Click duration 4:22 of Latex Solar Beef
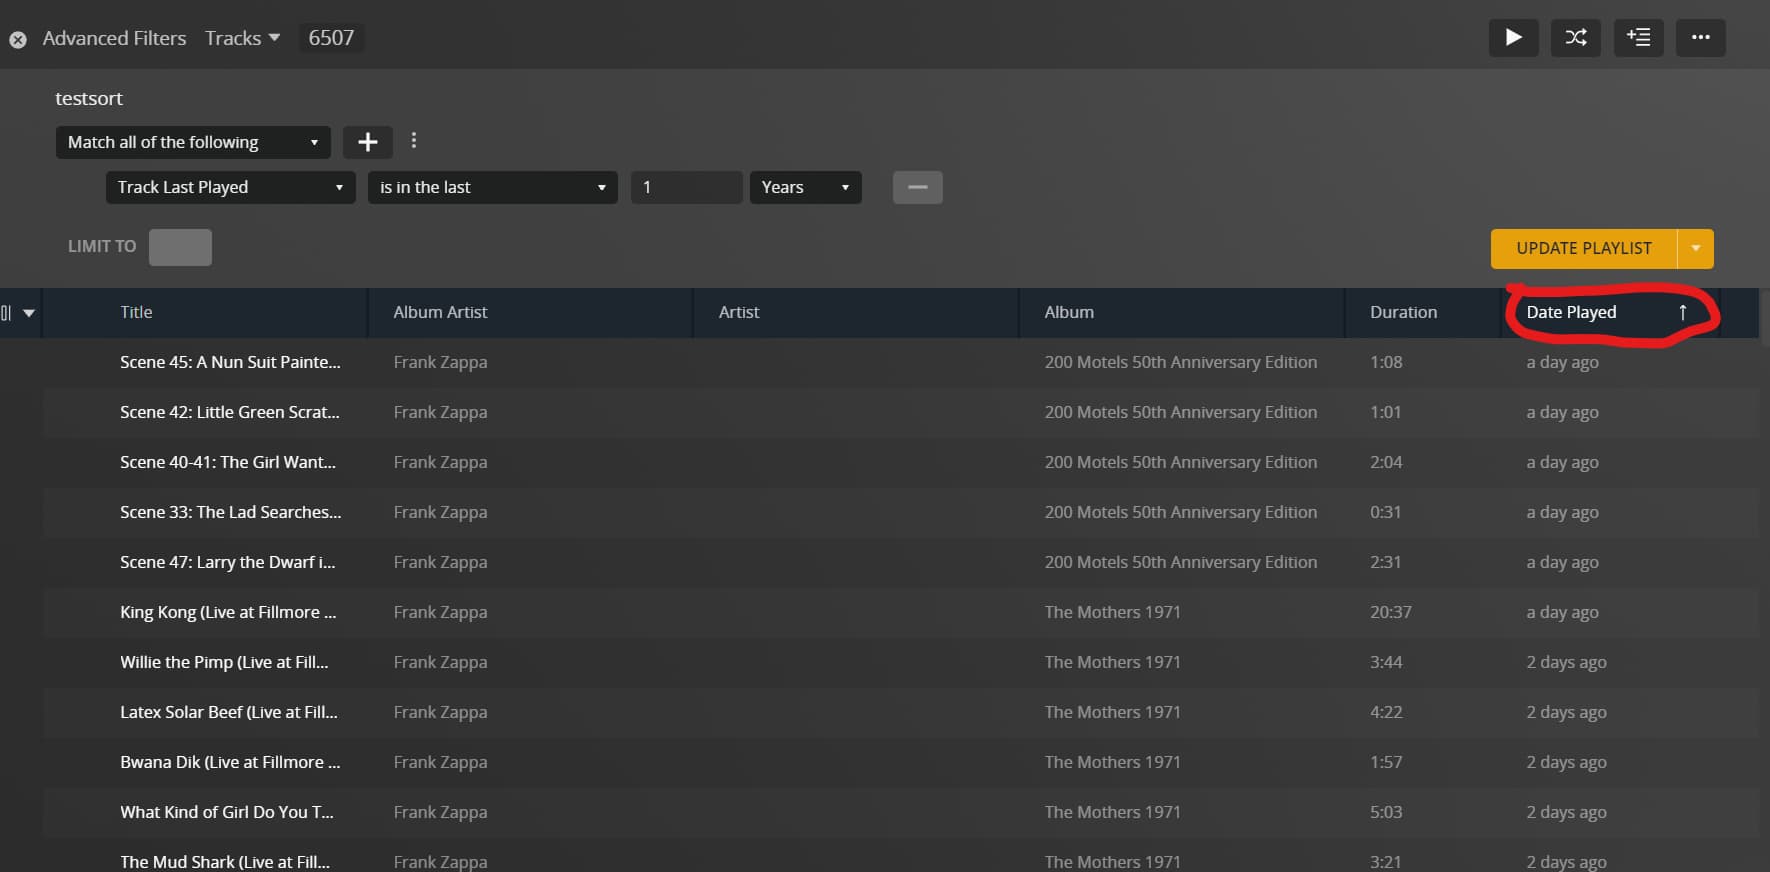Image resolution: width=1770 pixels, height=872 pixels. pos(1386,712)
